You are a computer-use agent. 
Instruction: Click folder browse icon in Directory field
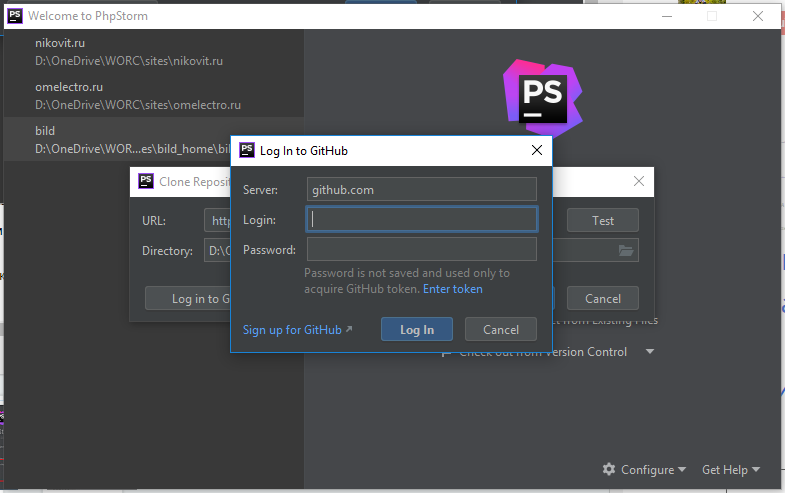626,250
